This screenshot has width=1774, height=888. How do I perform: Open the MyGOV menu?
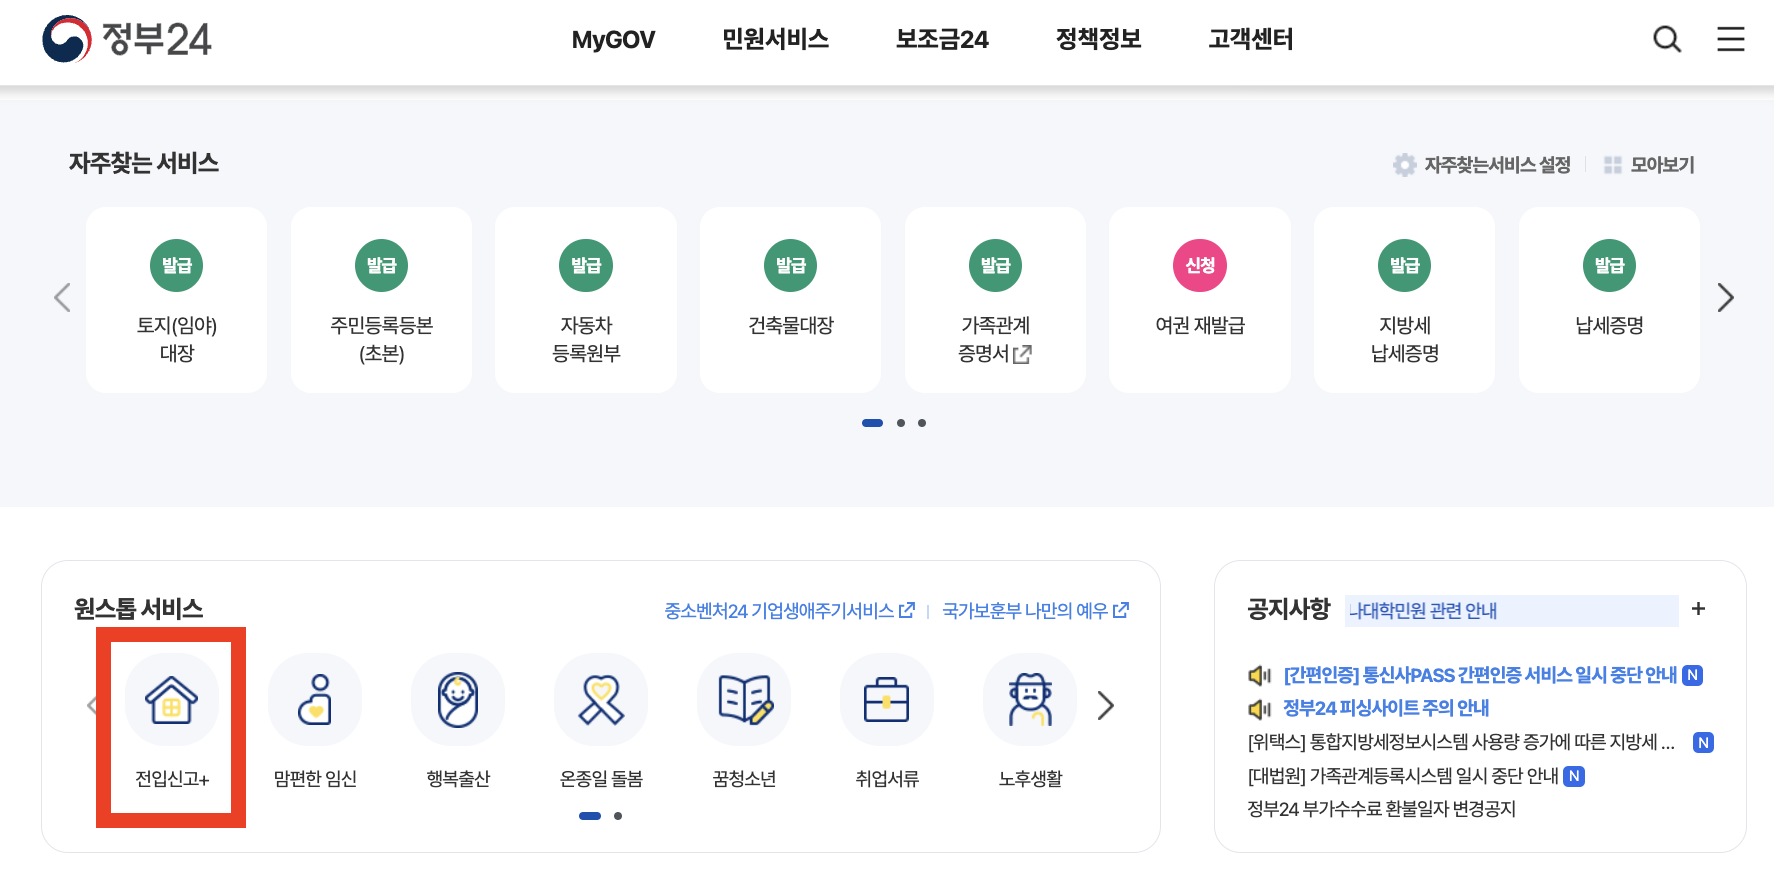point(613,39)
